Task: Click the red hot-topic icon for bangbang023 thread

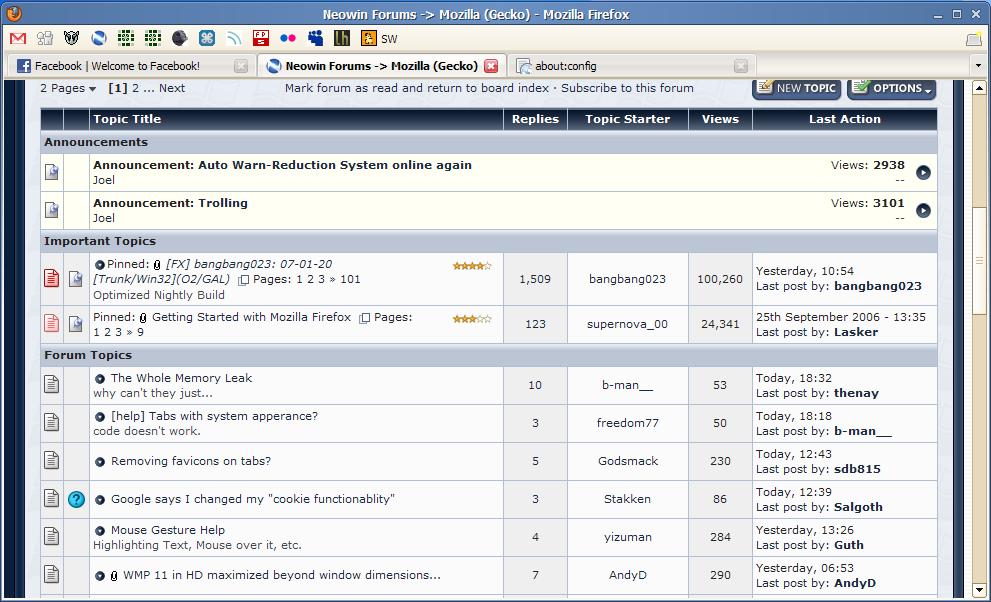Action: coord(52,279)
